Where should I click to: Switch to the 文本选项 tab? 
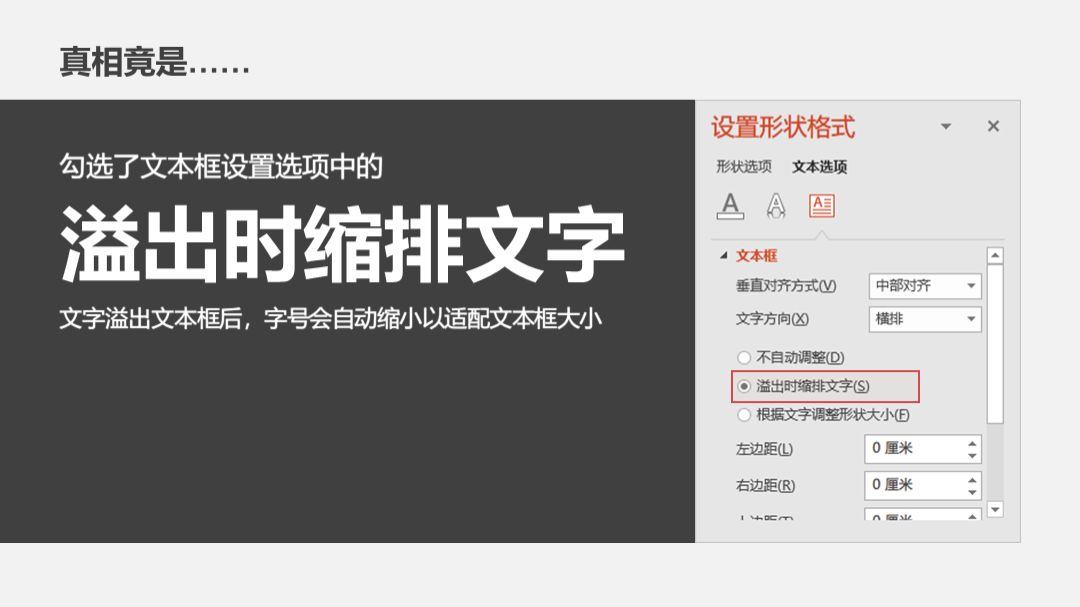pos(819,166)
